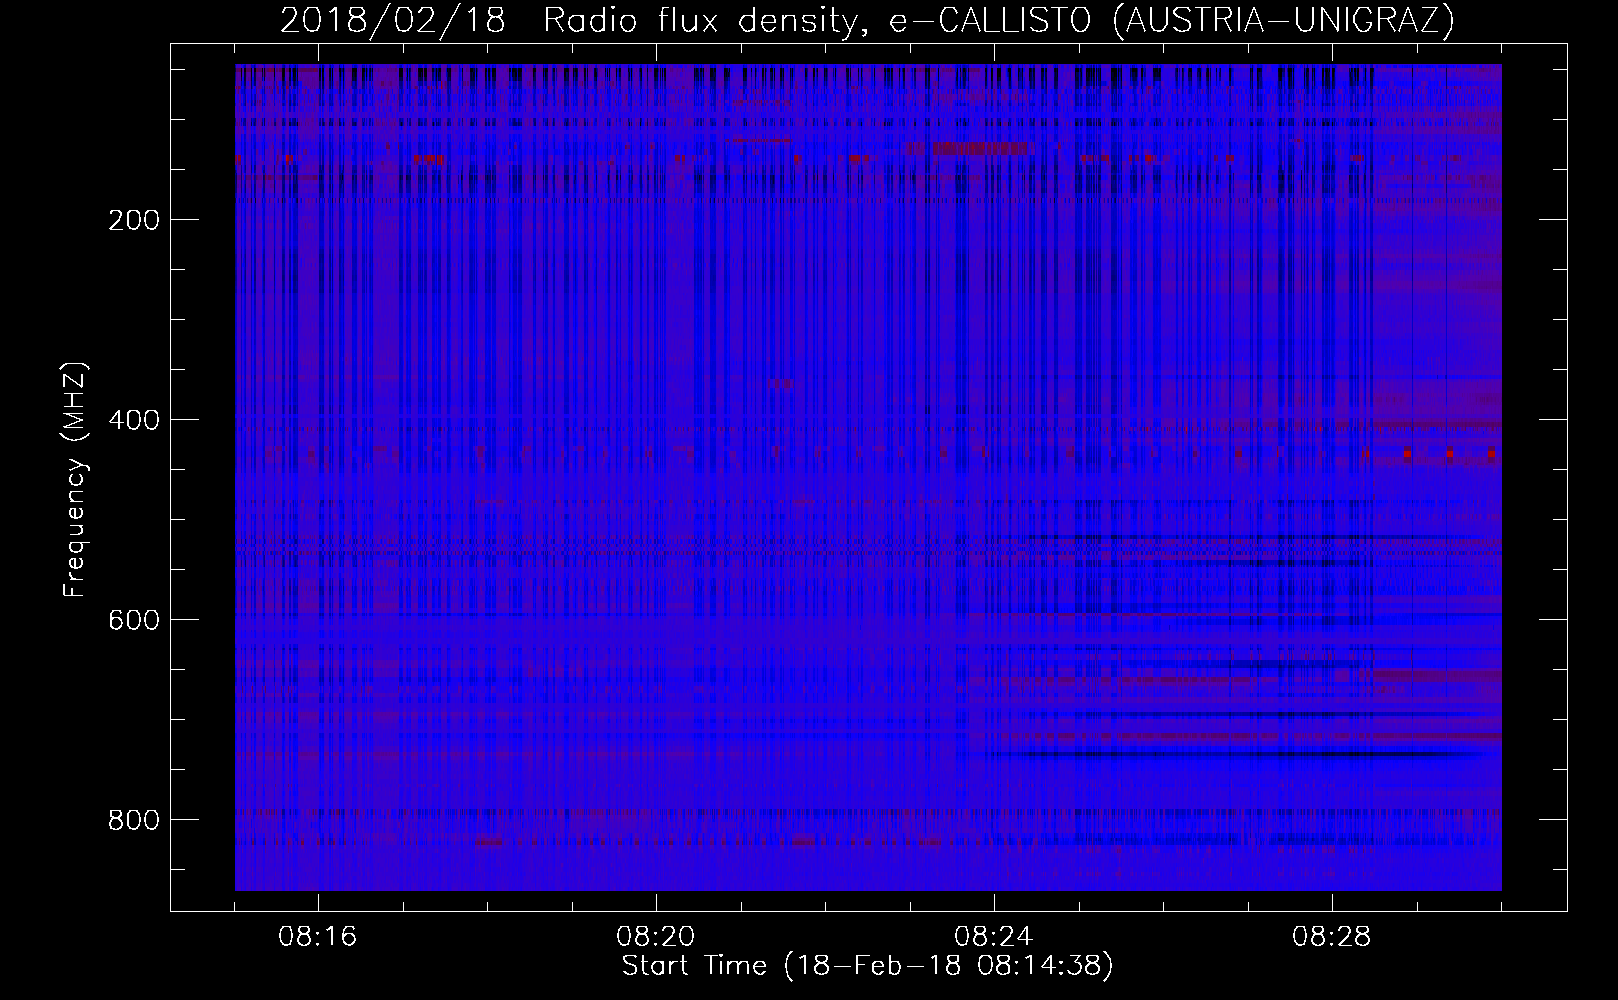
Task: Click the 200 frequency tick label
Action: pos(134,220)
